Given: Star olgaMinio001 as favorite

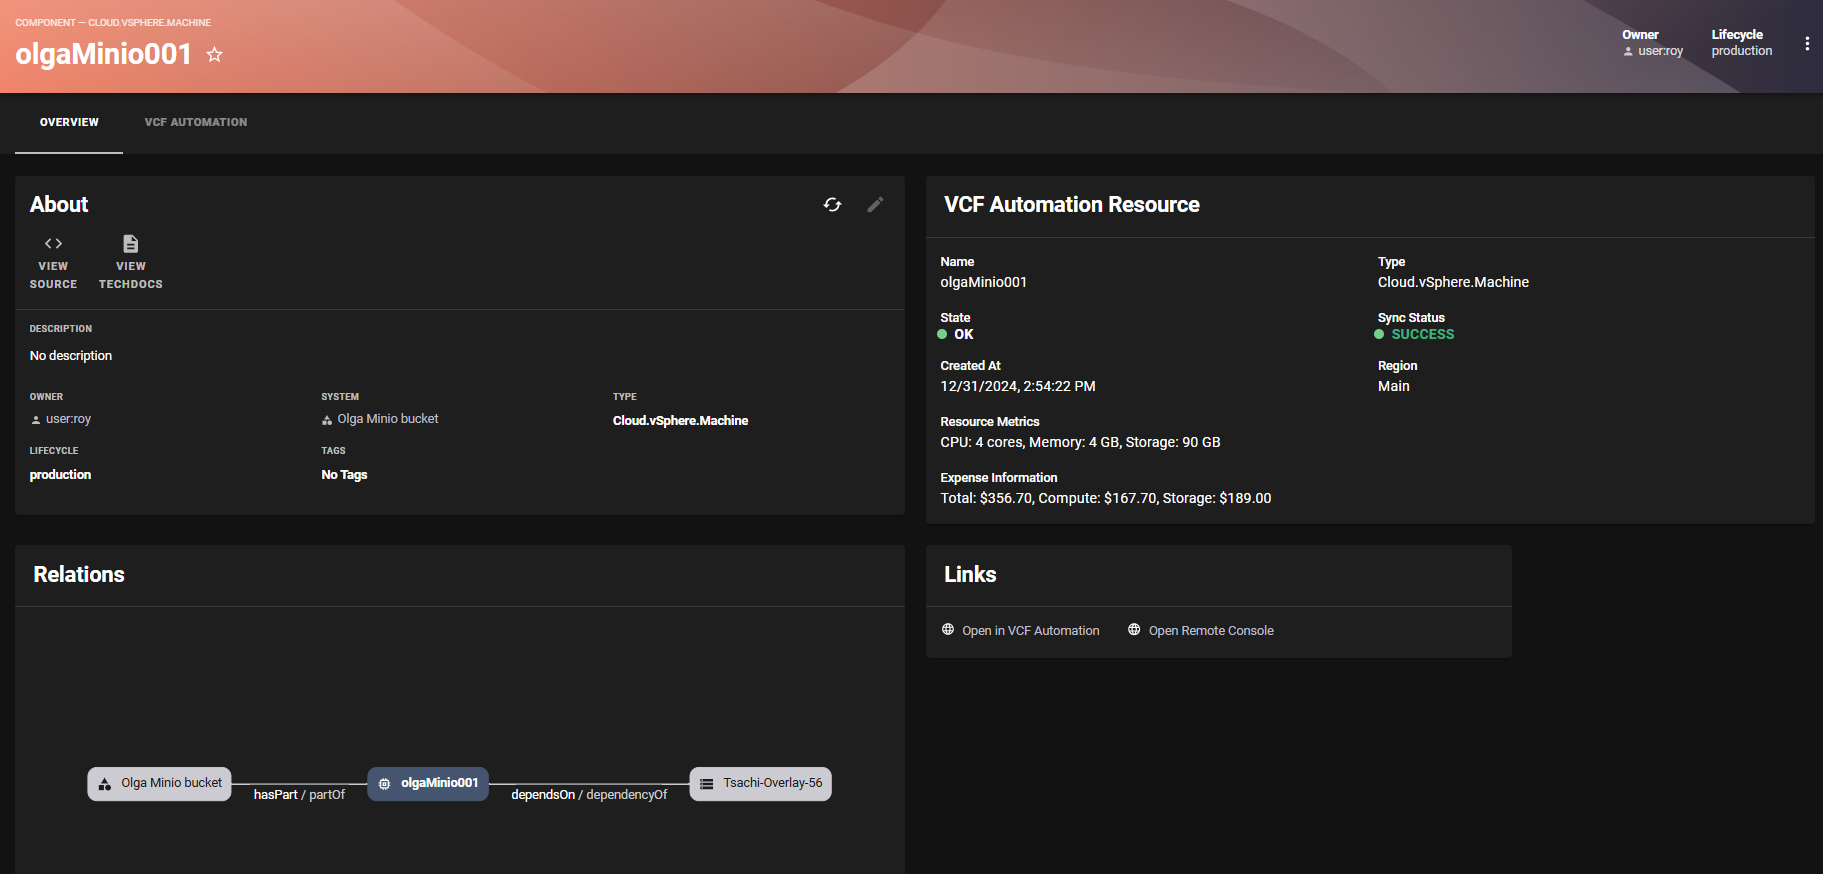Looking at the screenshot, I should (x=214, y=54).
